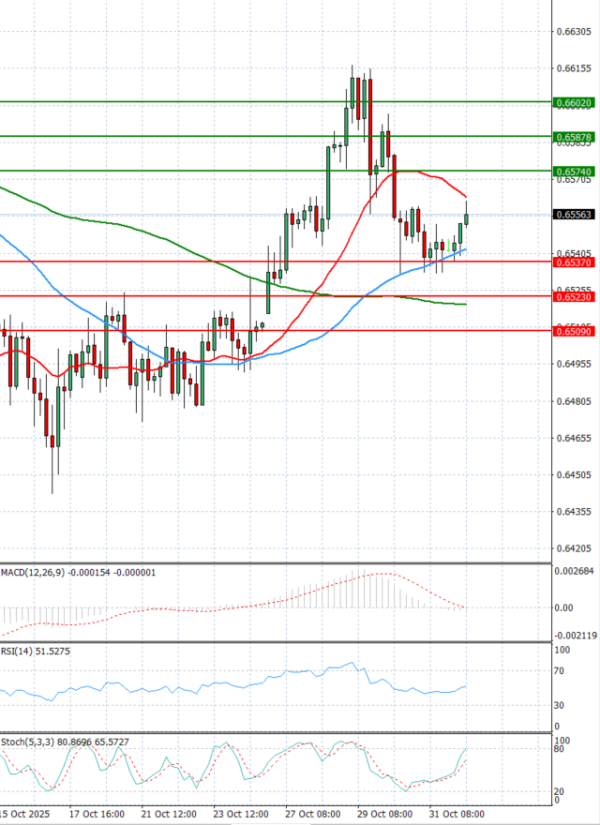The width and height of the screenshot is (600, 825).
Task: Select the current price label 0.65563
Action: click(x=574, y=214)
